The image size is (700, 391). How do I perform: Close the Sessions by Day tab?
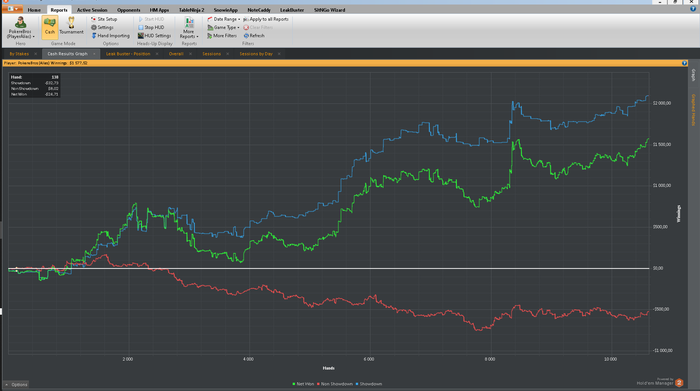coord(279,54)
